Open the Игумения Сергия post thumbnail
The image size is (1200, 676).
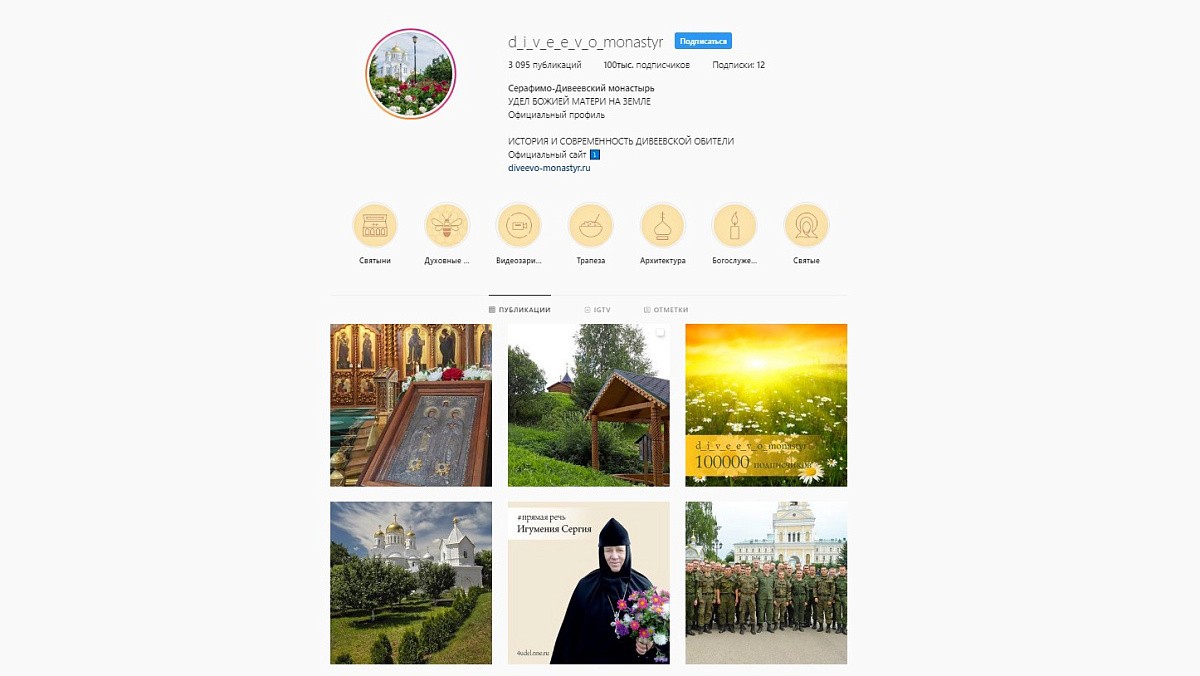(589, 583)
